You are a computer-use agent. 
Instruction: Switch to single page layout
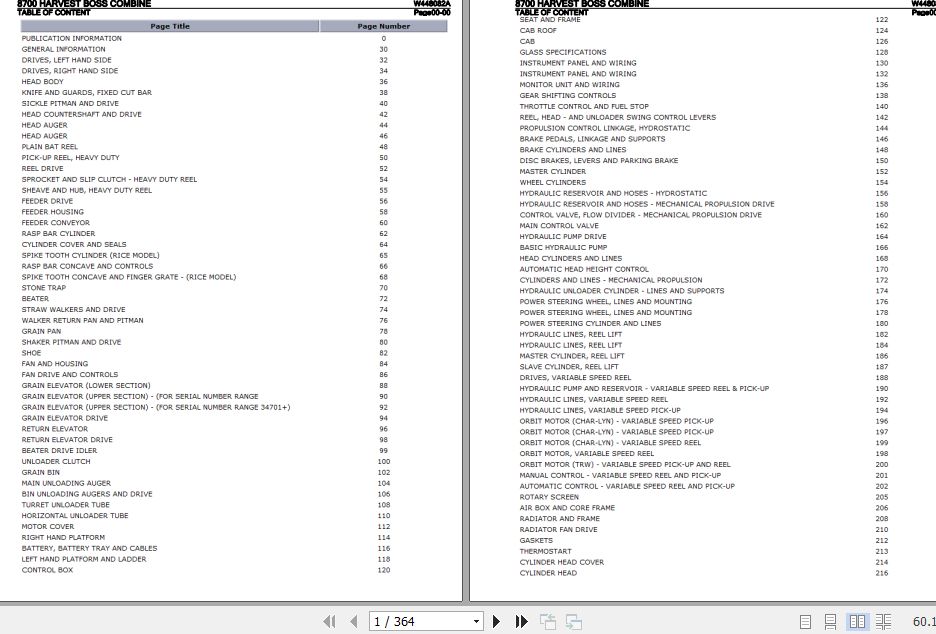(805, 621)
